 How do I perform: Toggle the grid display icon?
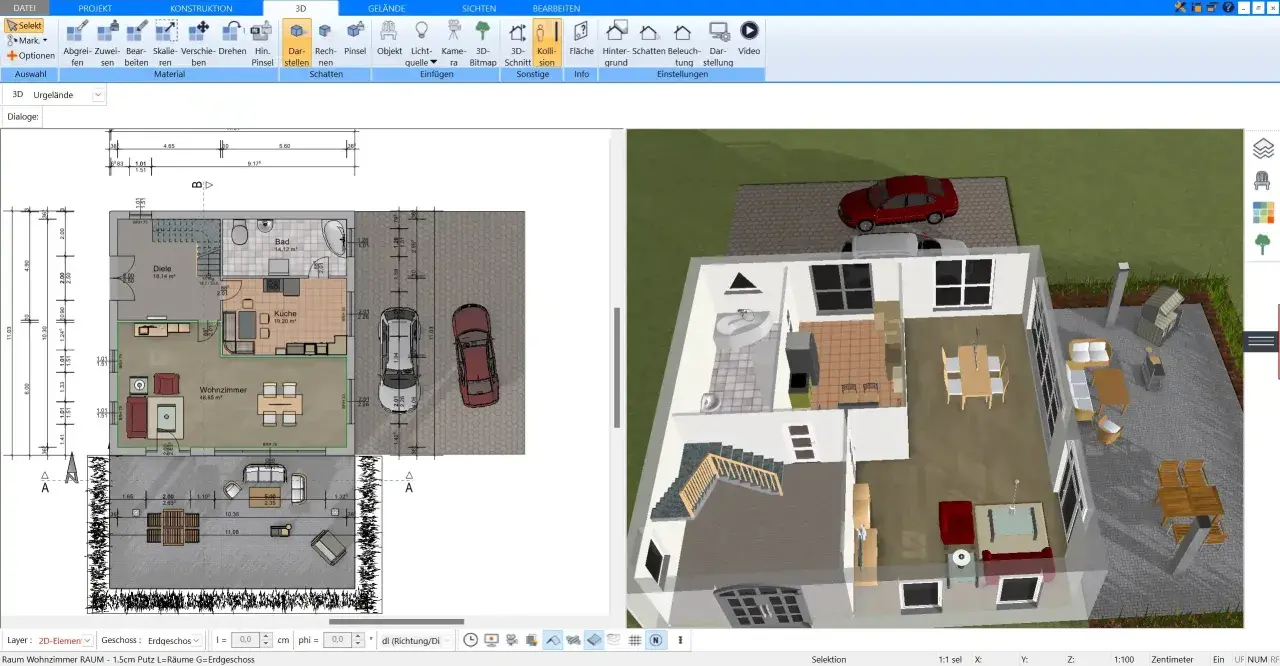(x=635, y=640)
